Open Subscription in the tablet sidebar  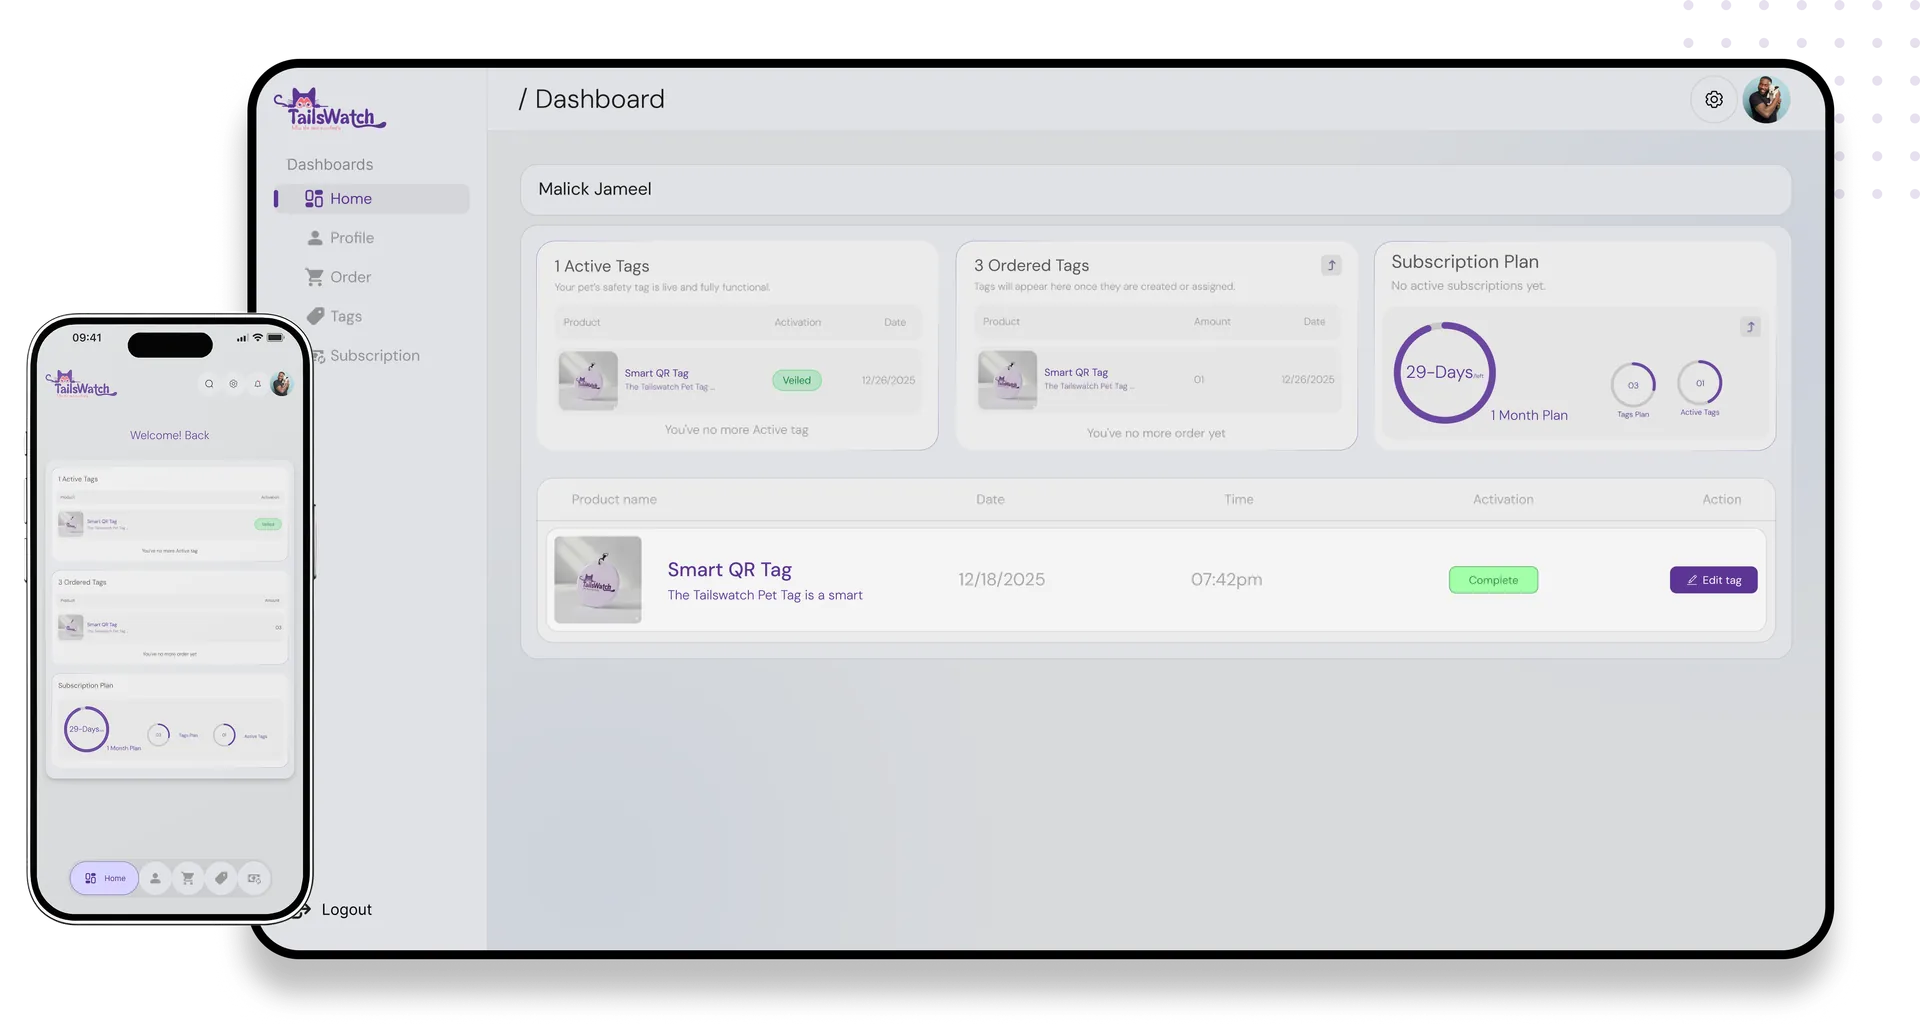click(x=366, y=356)
